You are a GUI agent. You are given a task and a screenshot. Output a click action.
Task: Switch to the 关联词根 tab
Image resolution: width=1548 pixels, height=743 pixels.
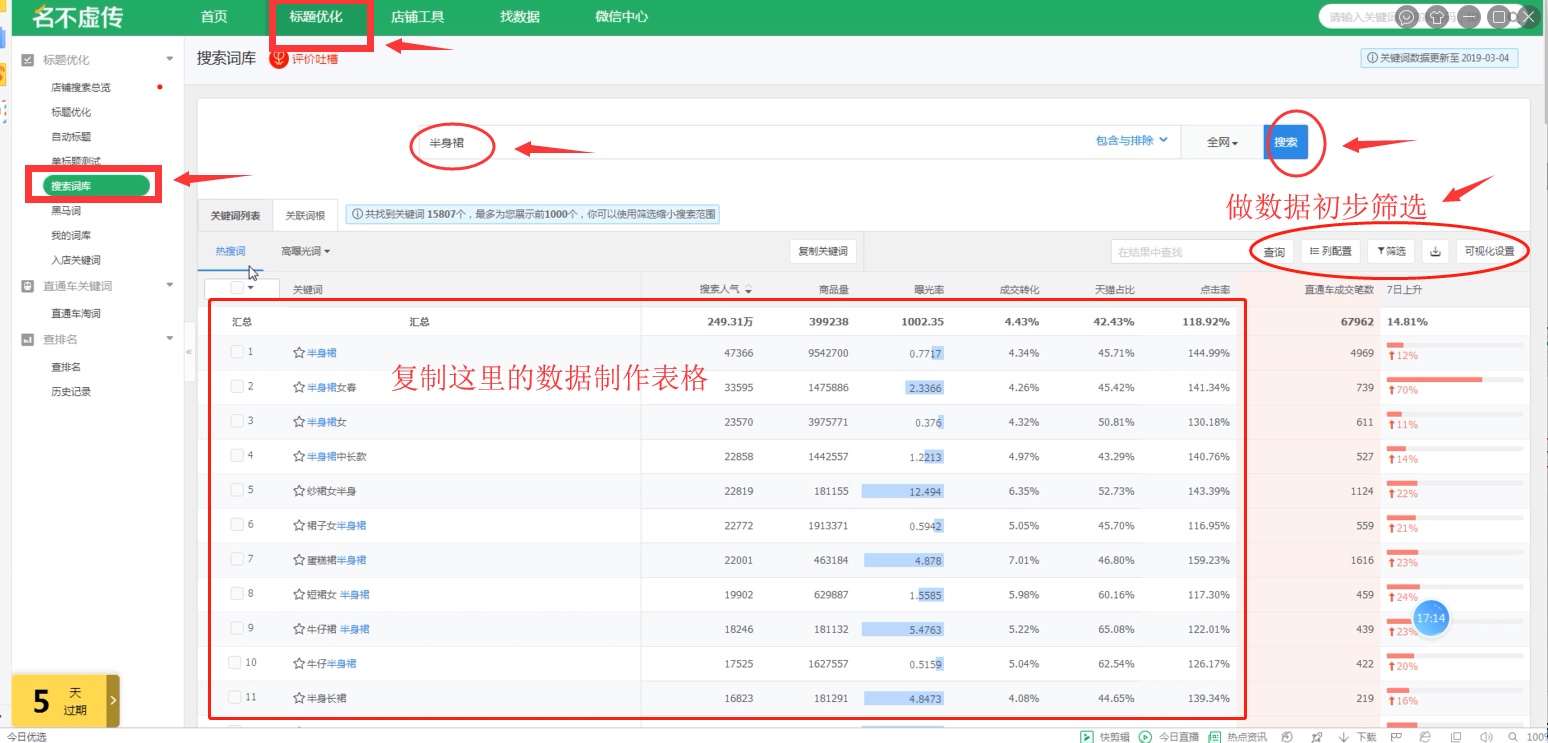pos(305,215)
